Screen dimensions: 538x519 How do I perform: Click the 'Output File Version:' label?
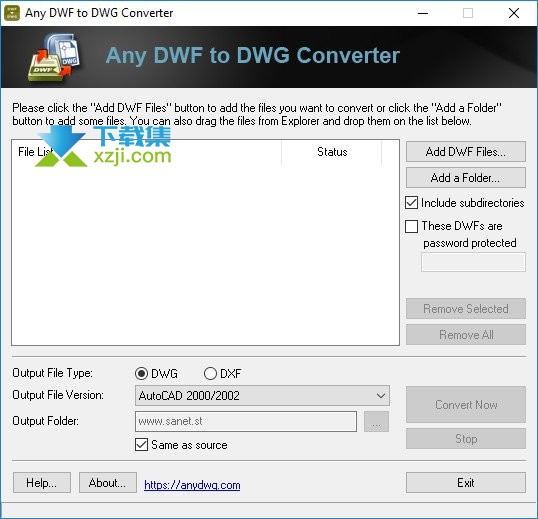(x=58, y=395)
